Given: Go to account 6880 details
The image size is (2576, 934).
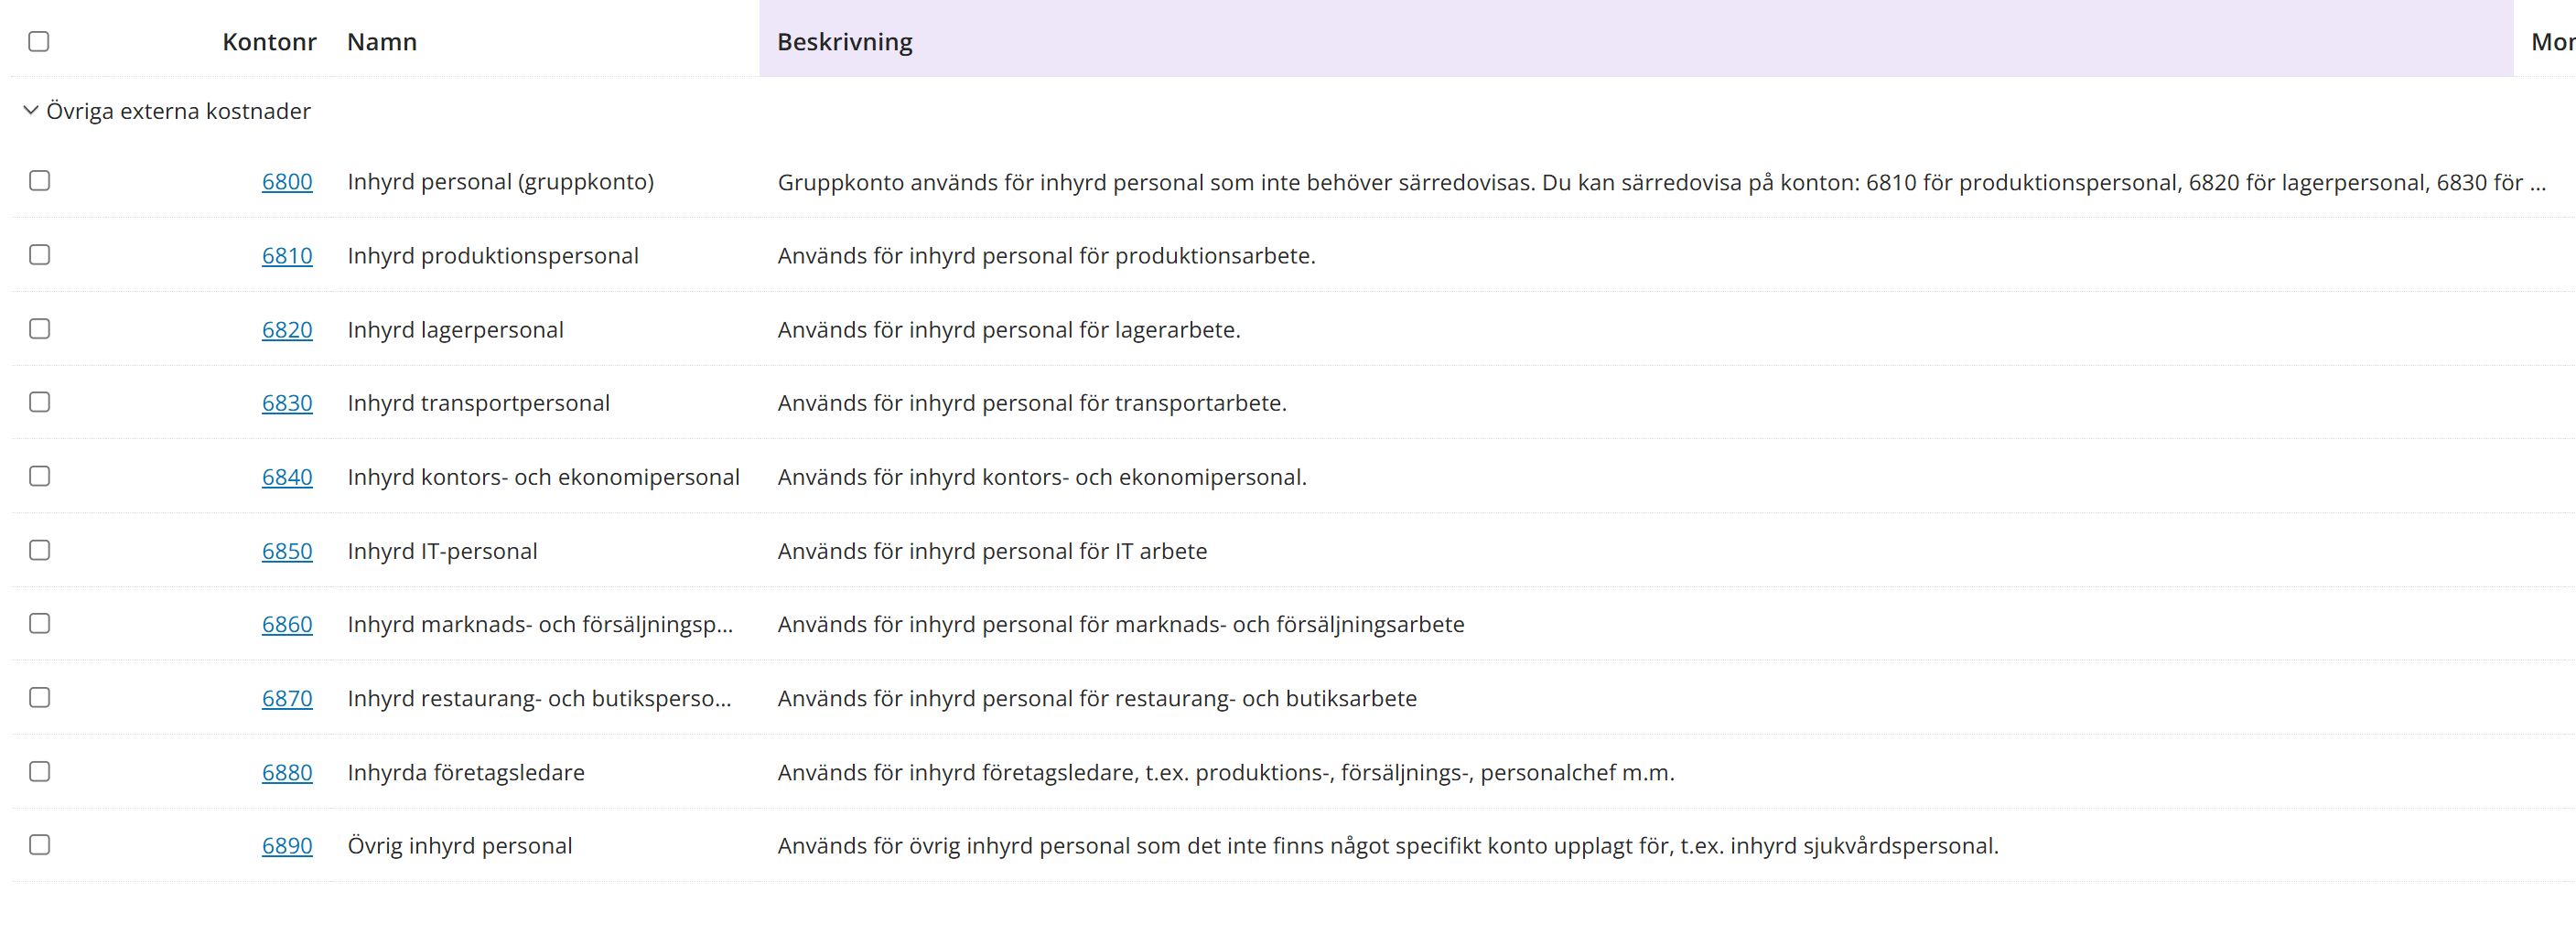Looking at the screenshot, I should 287,772.
